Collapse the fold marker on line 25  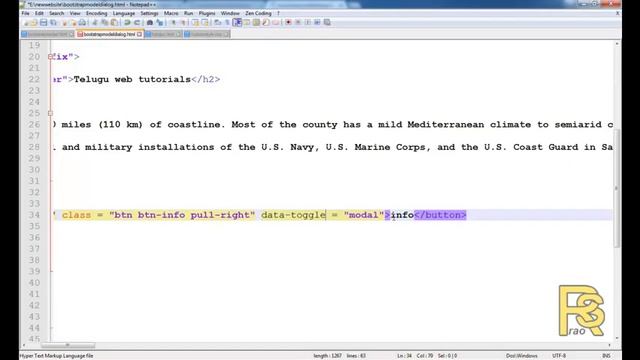[50, 113]
